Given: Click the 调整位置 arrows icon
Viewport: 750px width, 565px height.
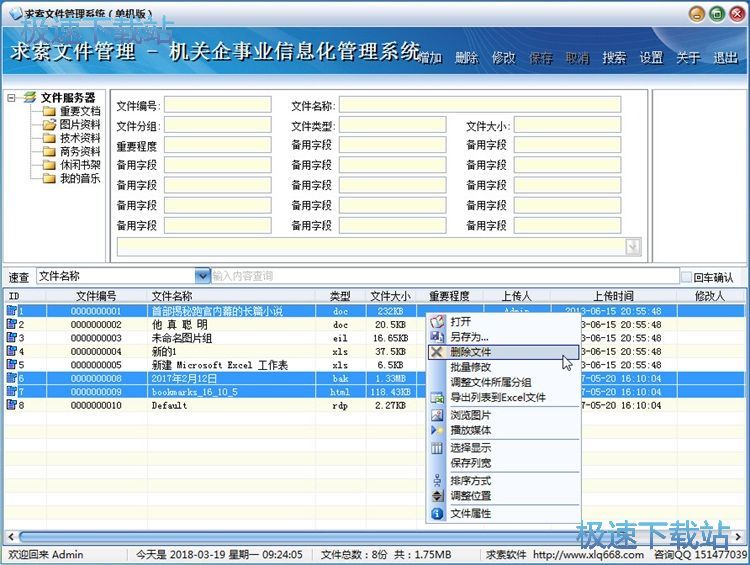Looking at the screenshot, I should pos(436,496).
